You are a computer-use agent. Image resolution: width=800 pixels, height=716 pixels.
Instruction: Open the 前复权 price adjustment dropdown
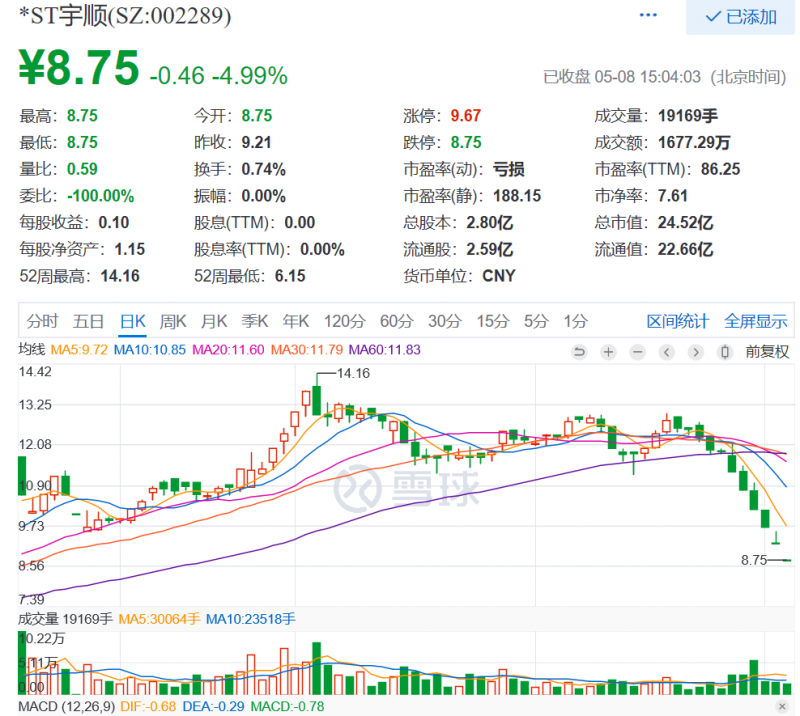tap(767, 352)
